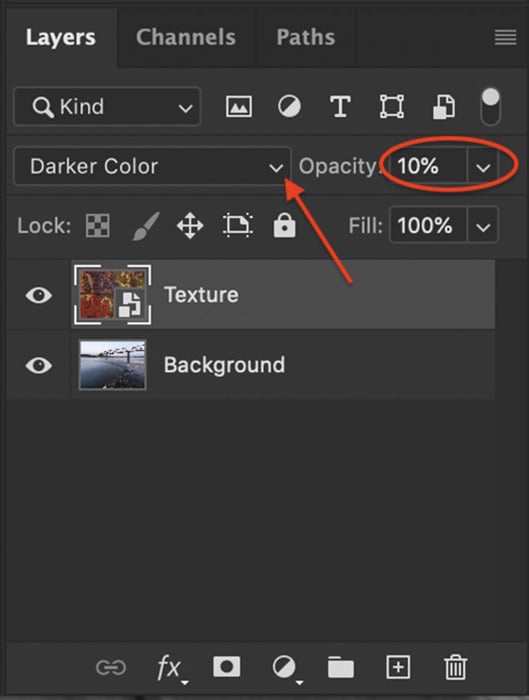Open the Darker Color blend mode dropdown
Screen dimensions: 529x700
pyautogui.click(x=153, y=166)
